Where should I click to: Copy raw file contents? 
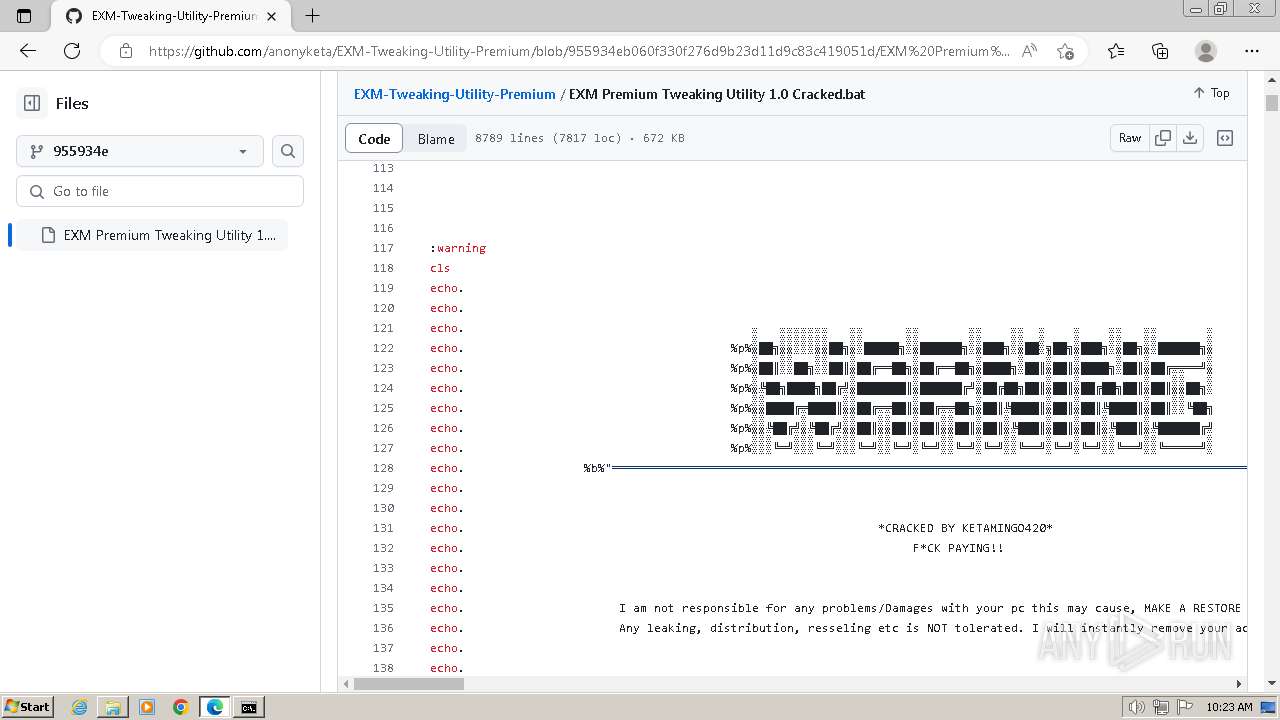pos(1162,138)
